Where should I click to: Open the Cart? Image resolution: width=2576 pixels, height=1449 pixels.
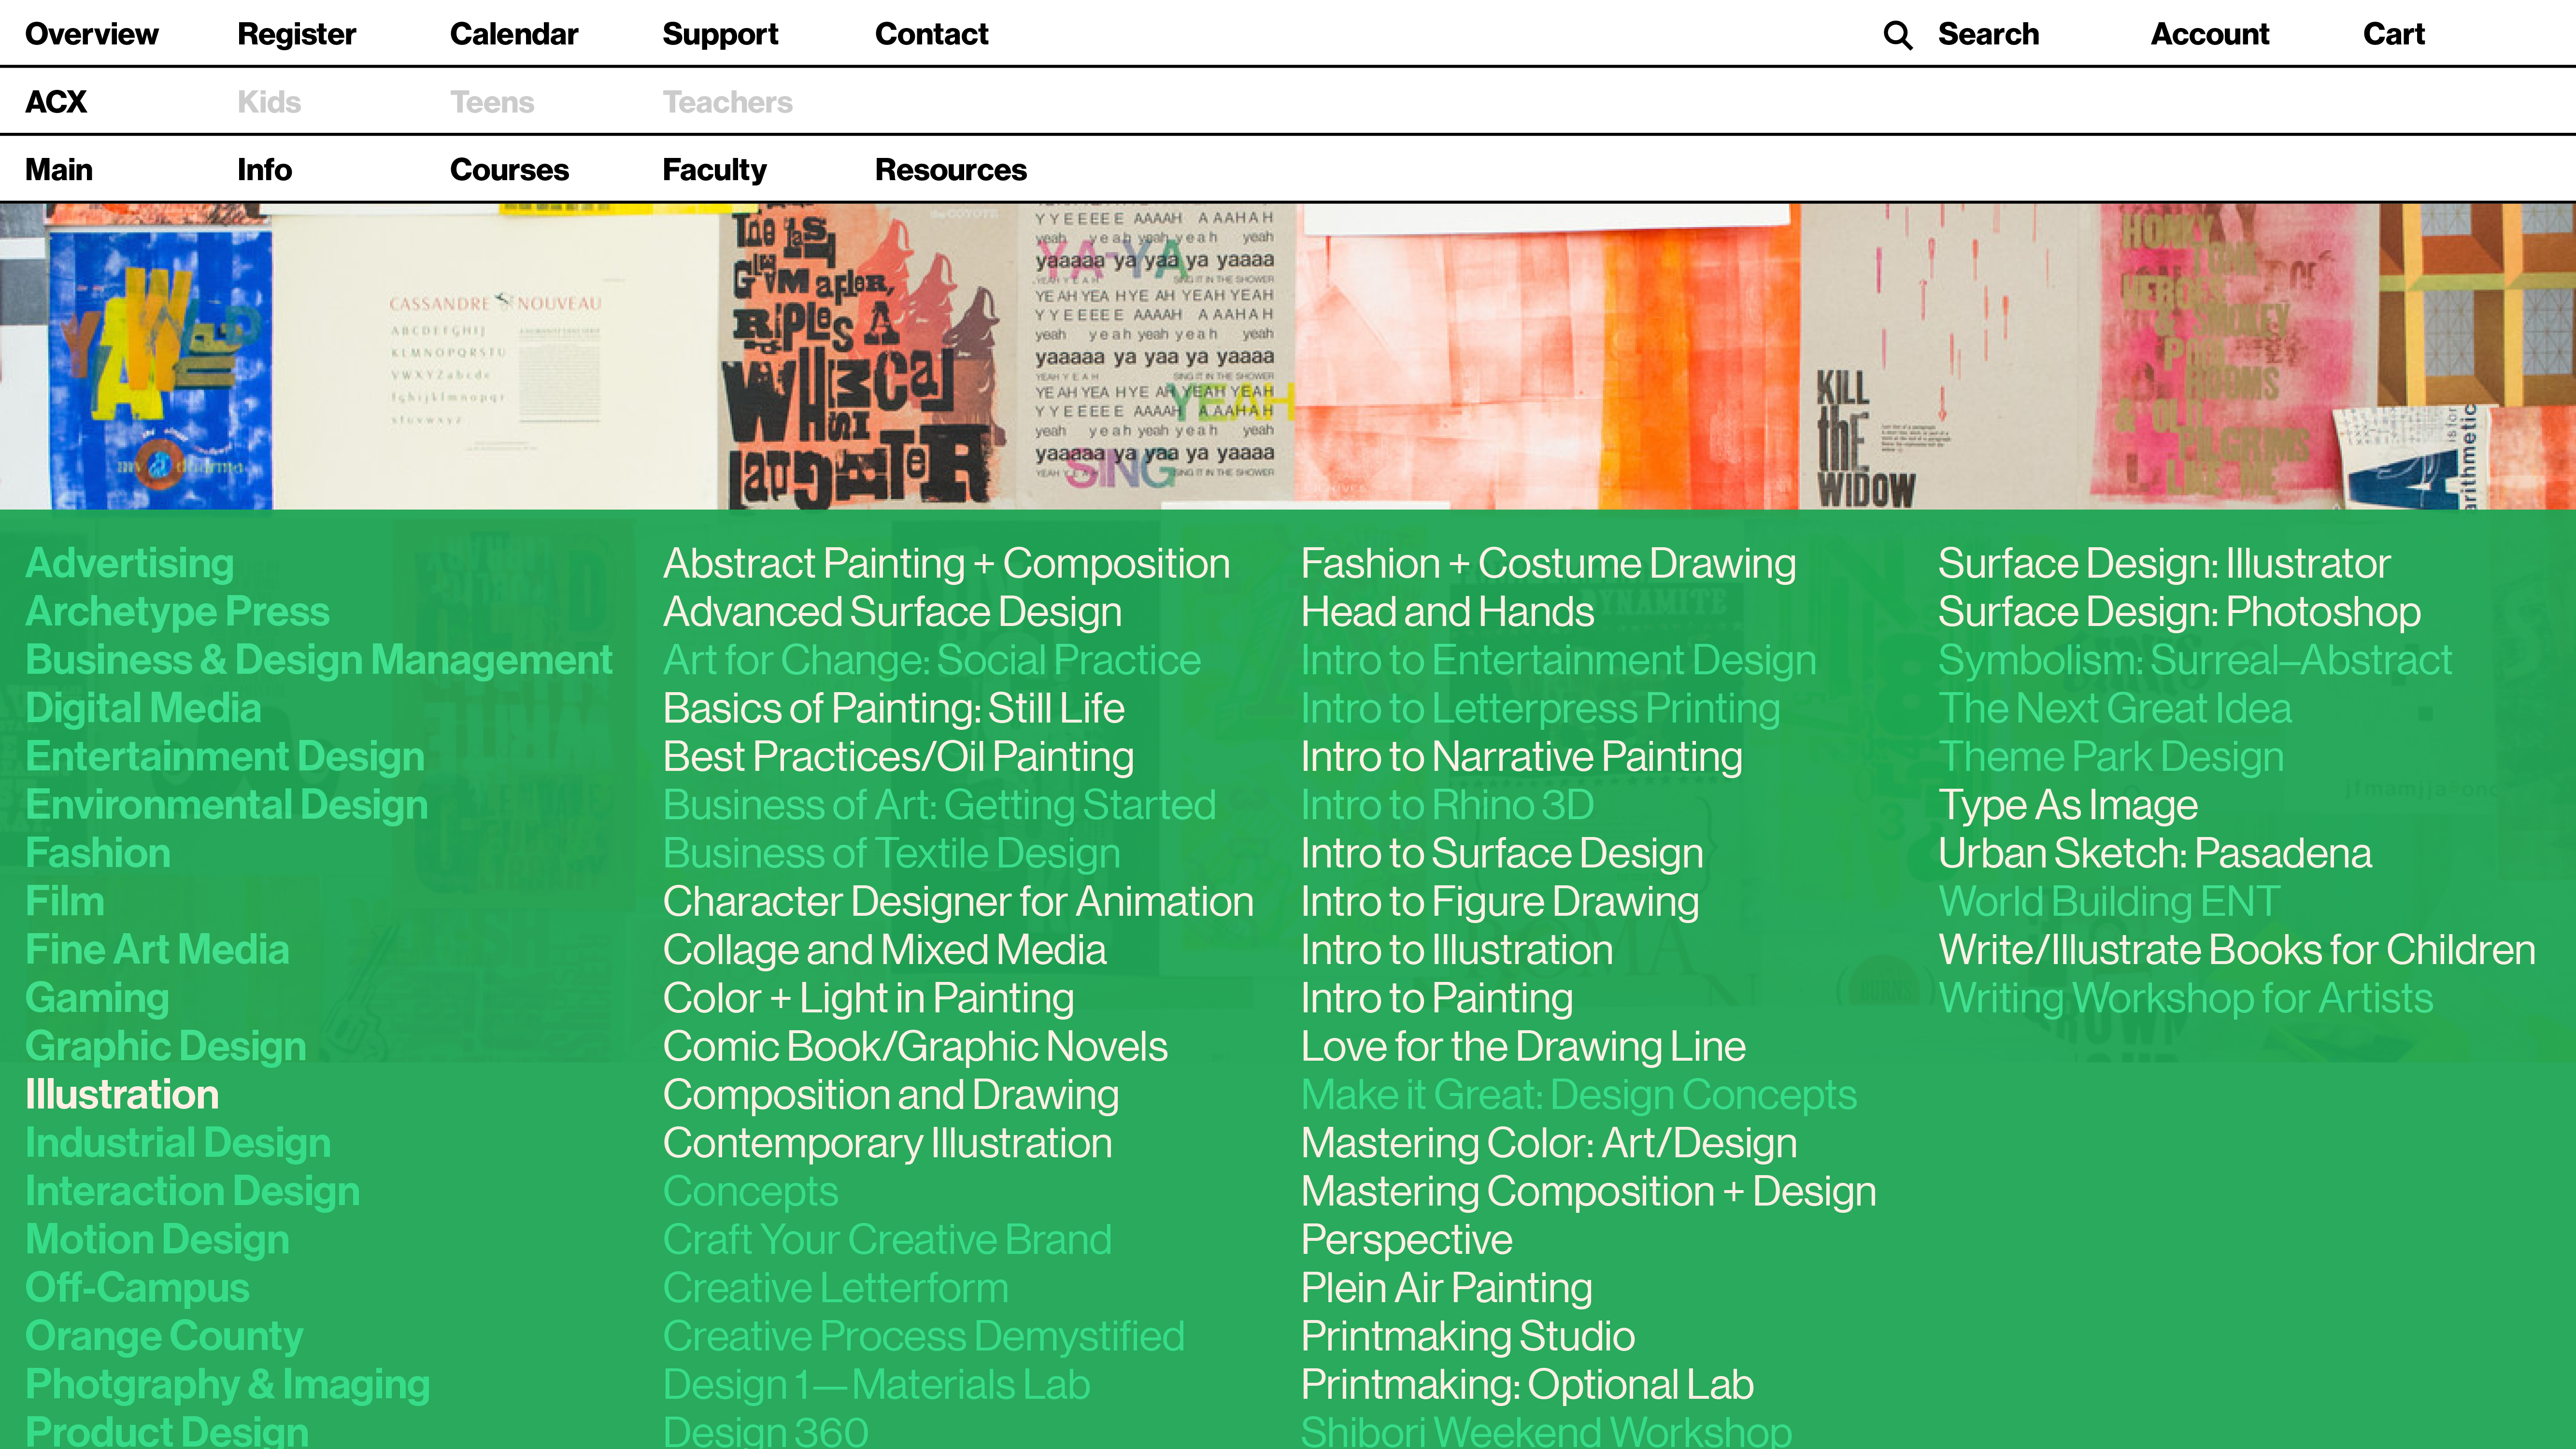coord(2393,34)
